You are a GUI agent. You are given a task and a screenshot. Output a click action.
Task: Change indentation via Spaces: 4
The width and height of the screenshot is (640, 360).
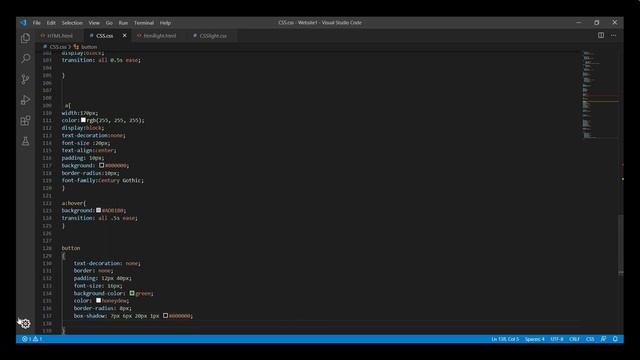pos(535,339)
